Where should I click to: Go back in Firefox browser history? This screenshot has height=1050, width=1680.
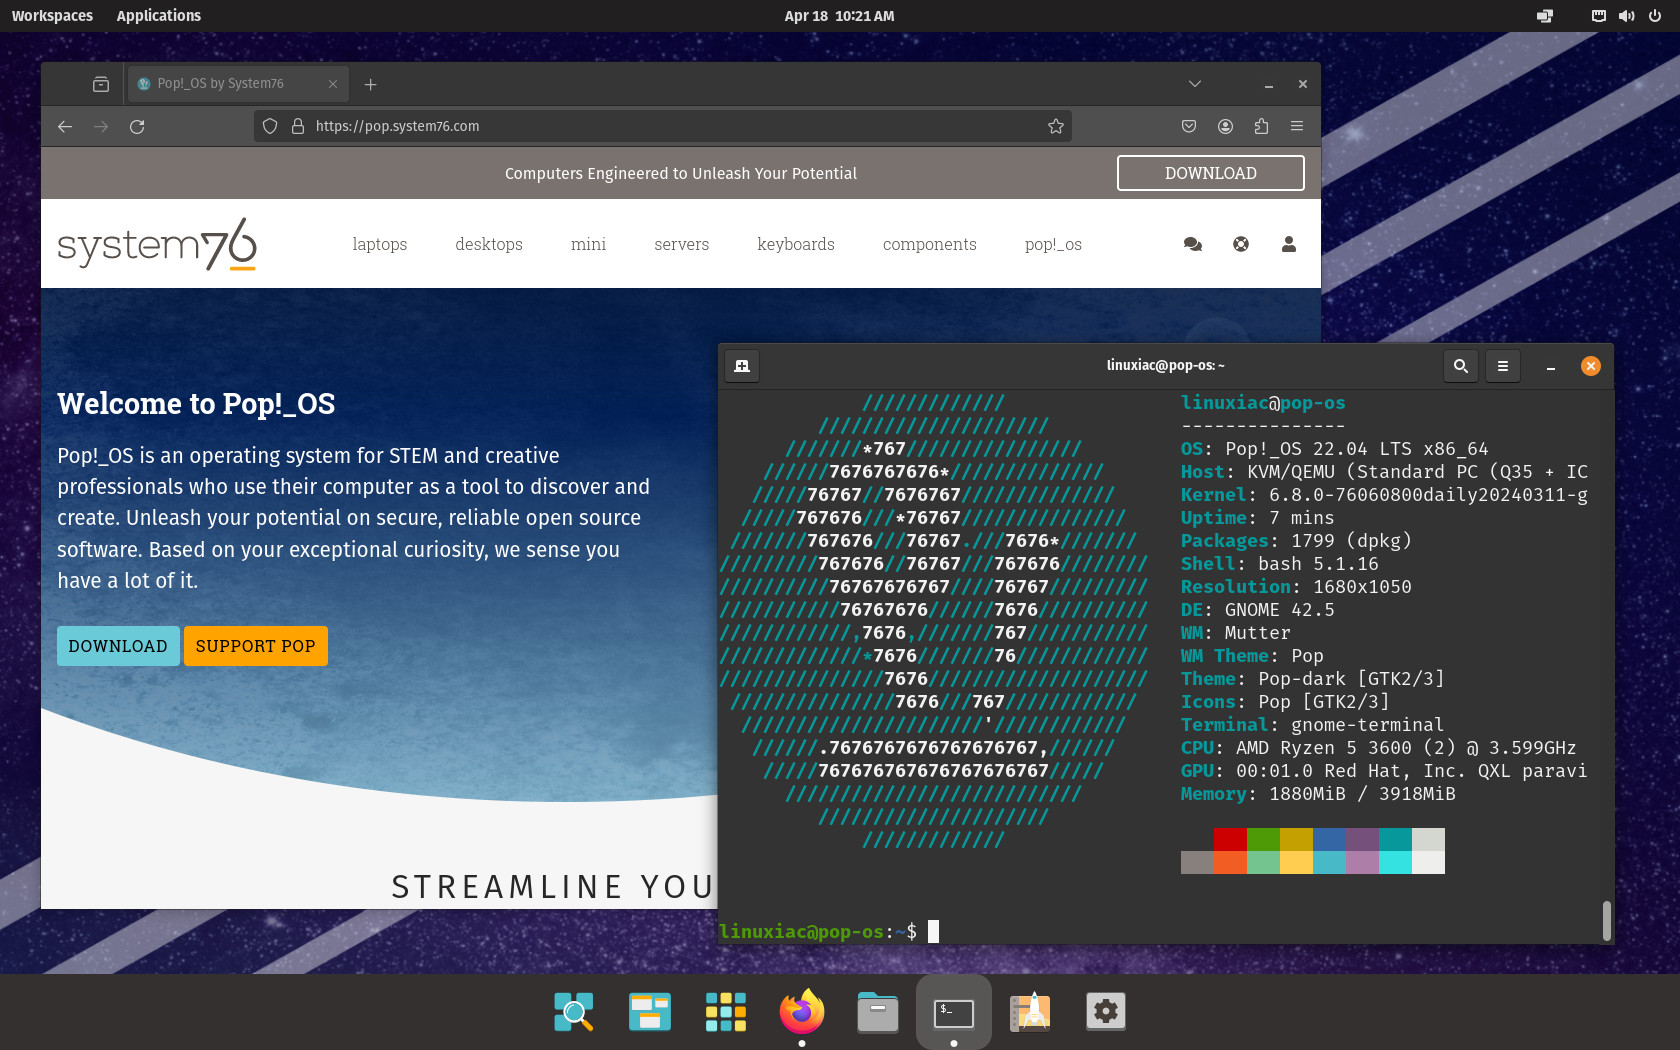point(65,126)
